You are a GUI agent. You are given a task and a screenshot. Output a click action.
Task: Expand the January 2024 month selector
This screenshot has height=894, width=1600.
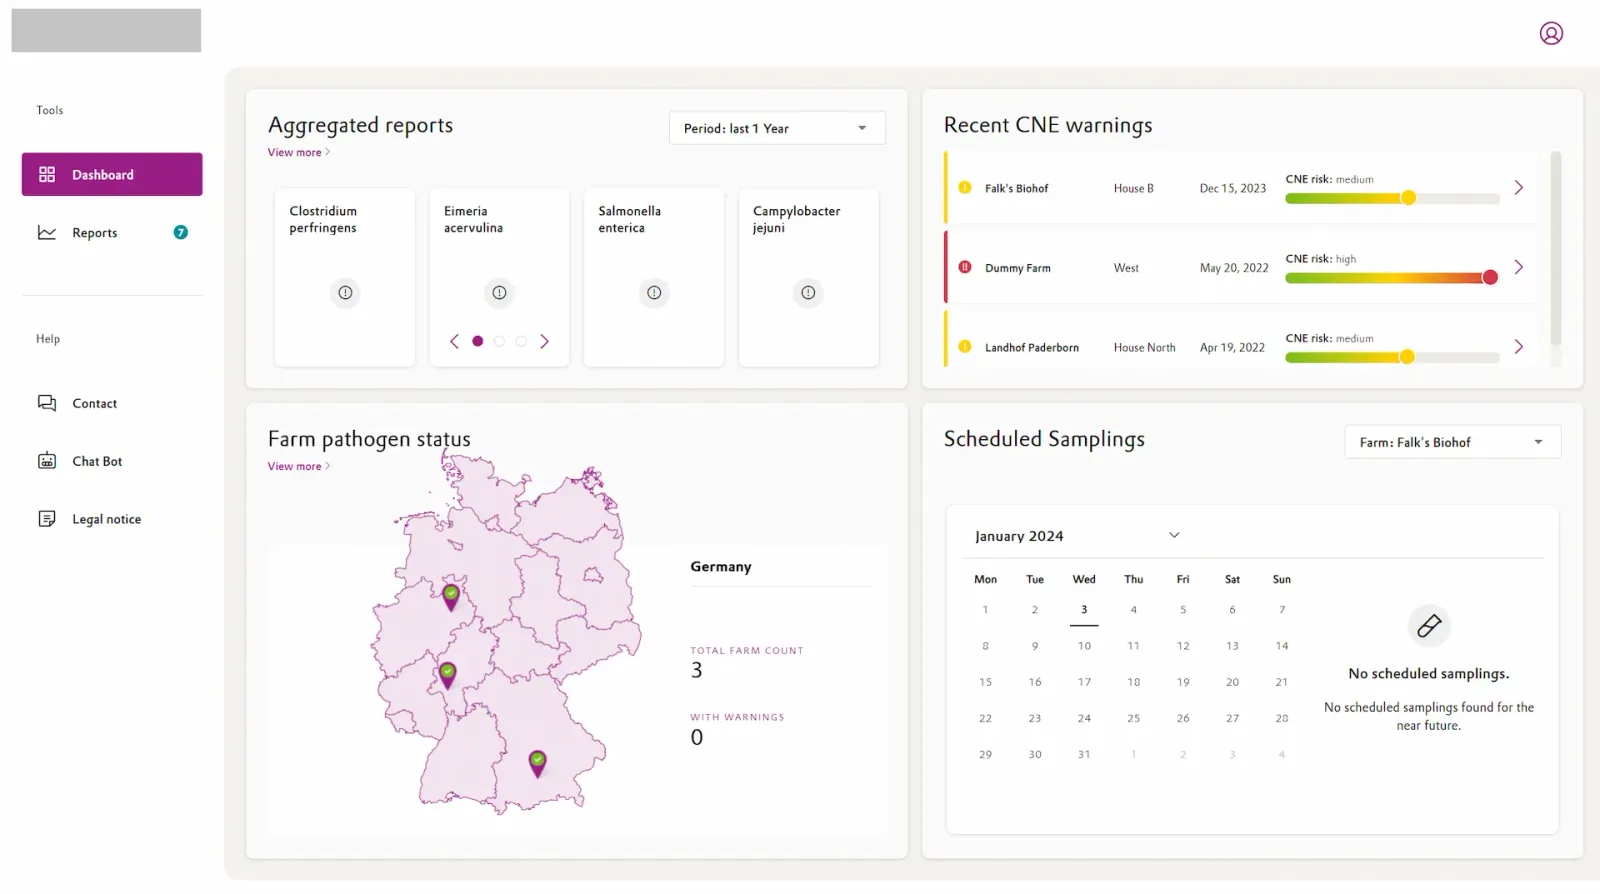[1174, 535]
